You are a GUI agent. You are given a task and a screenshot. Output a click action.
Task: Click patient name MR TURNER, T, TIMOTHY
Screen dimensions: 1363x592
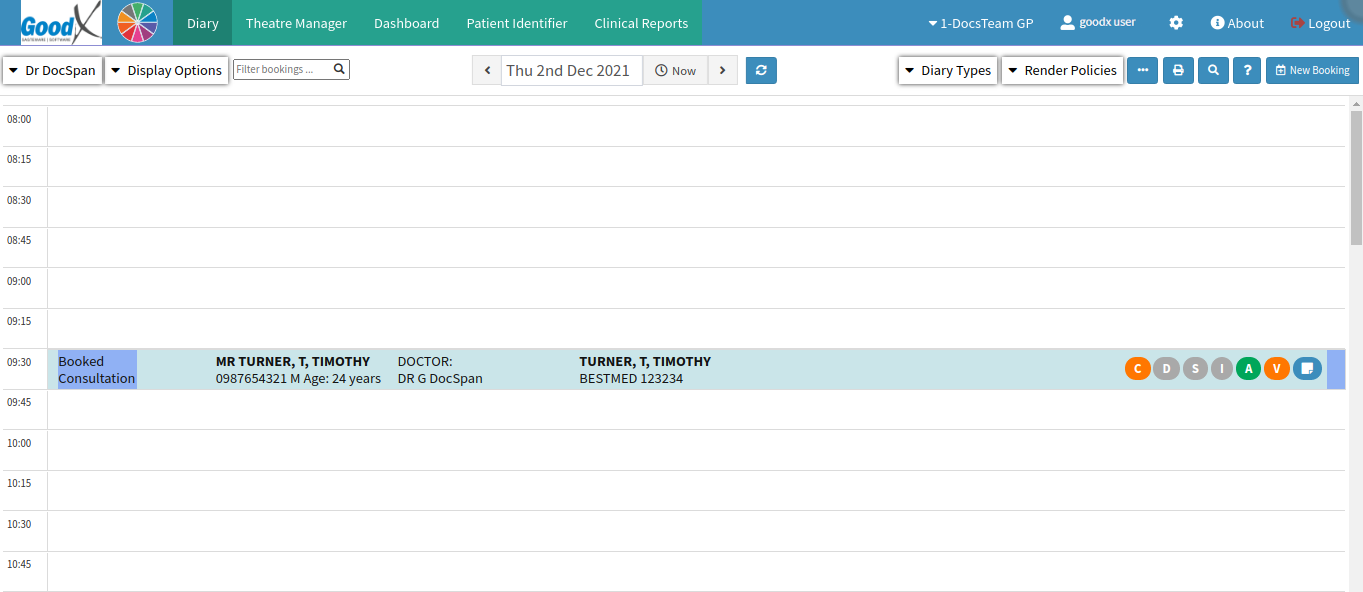(293, 361)
